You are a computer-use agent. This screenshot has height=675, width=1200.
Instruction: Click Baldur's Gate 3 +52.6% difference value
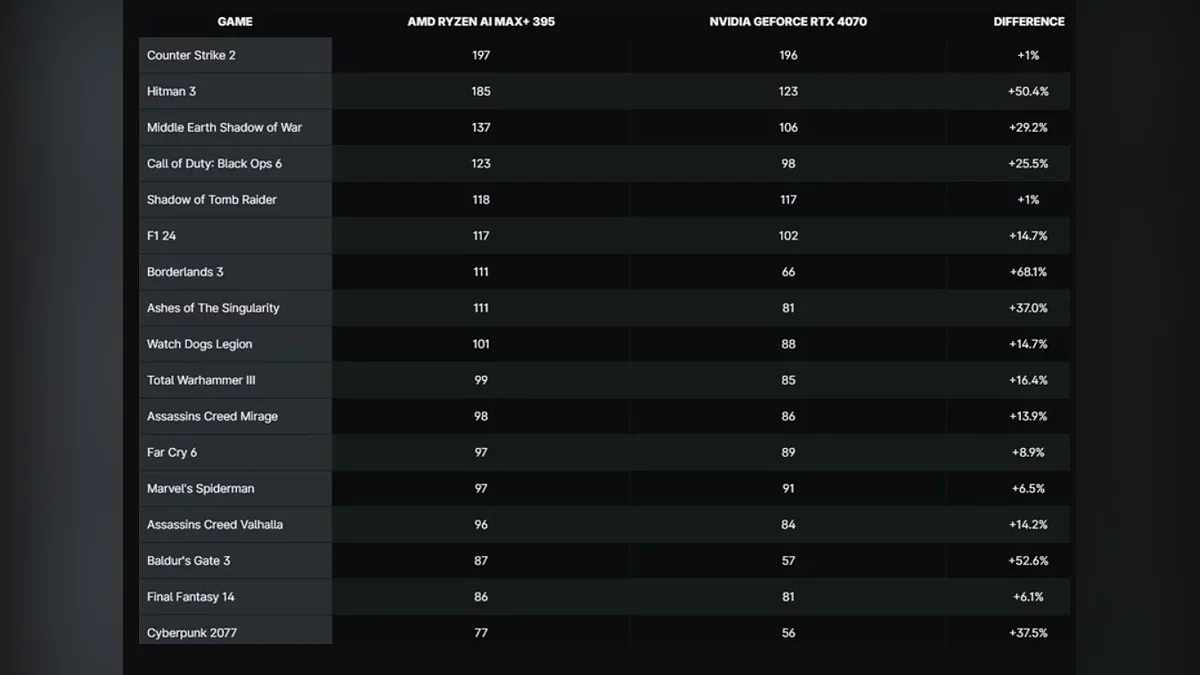coord(1028,561)
